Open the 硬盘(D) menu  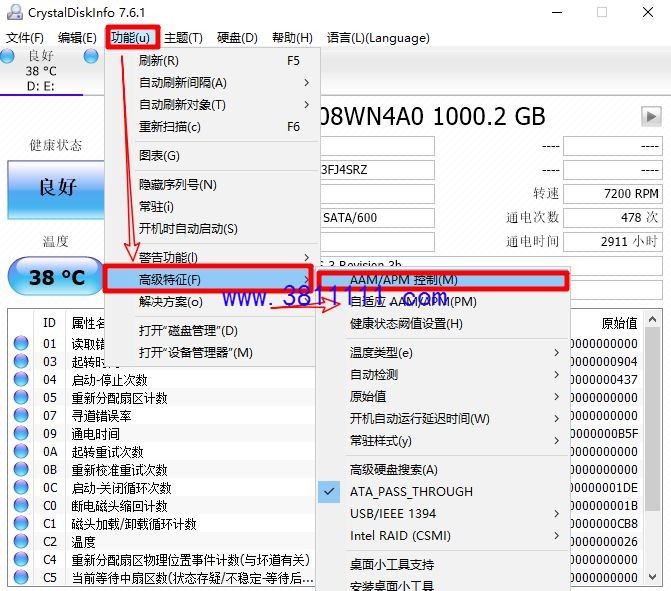point(237,38)
